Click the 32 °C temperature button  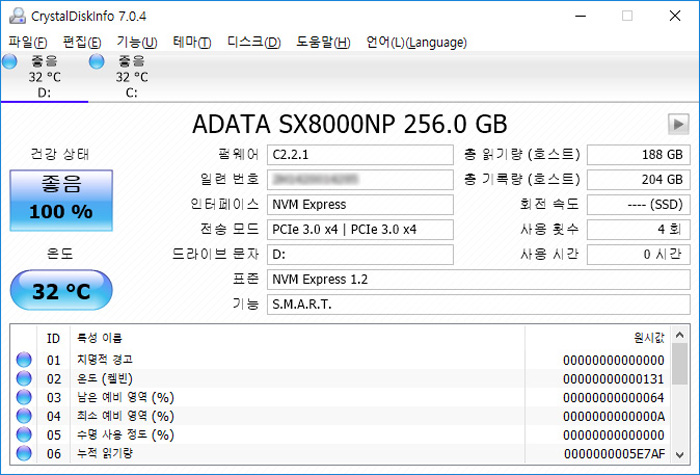(x=61, y=290)
